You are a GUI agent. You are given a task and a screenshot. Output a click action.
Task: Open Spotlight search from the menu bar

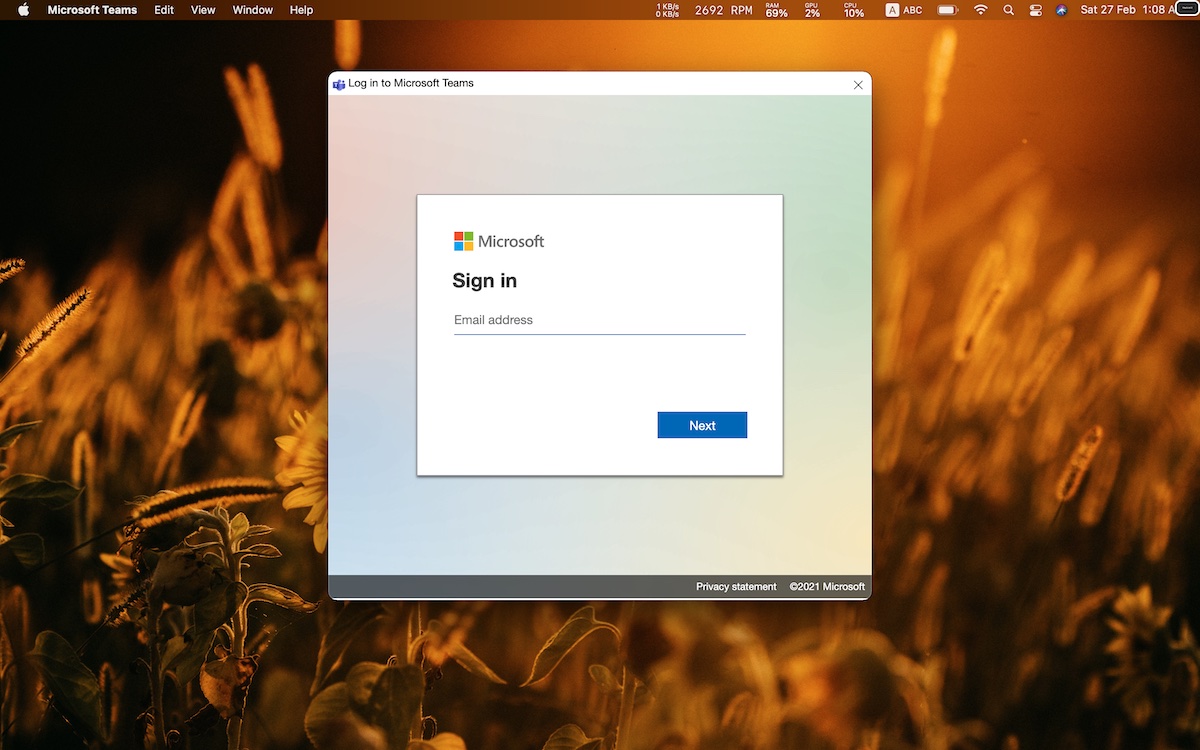click(x=1008, y=10)
